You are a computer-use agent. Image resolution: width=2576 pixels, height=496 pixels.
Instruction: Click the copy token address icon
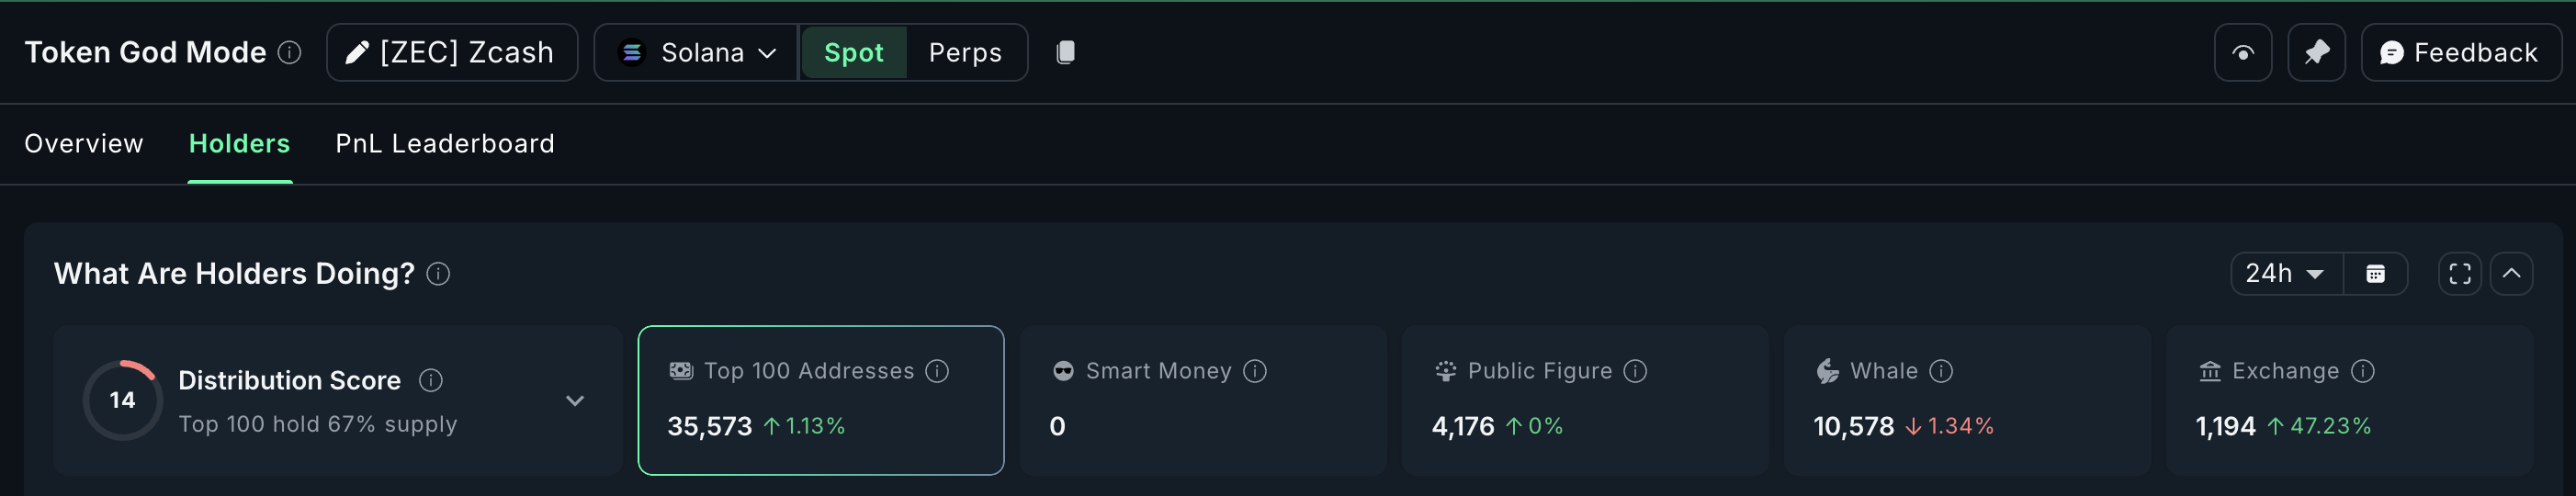tap(1065, 52)
